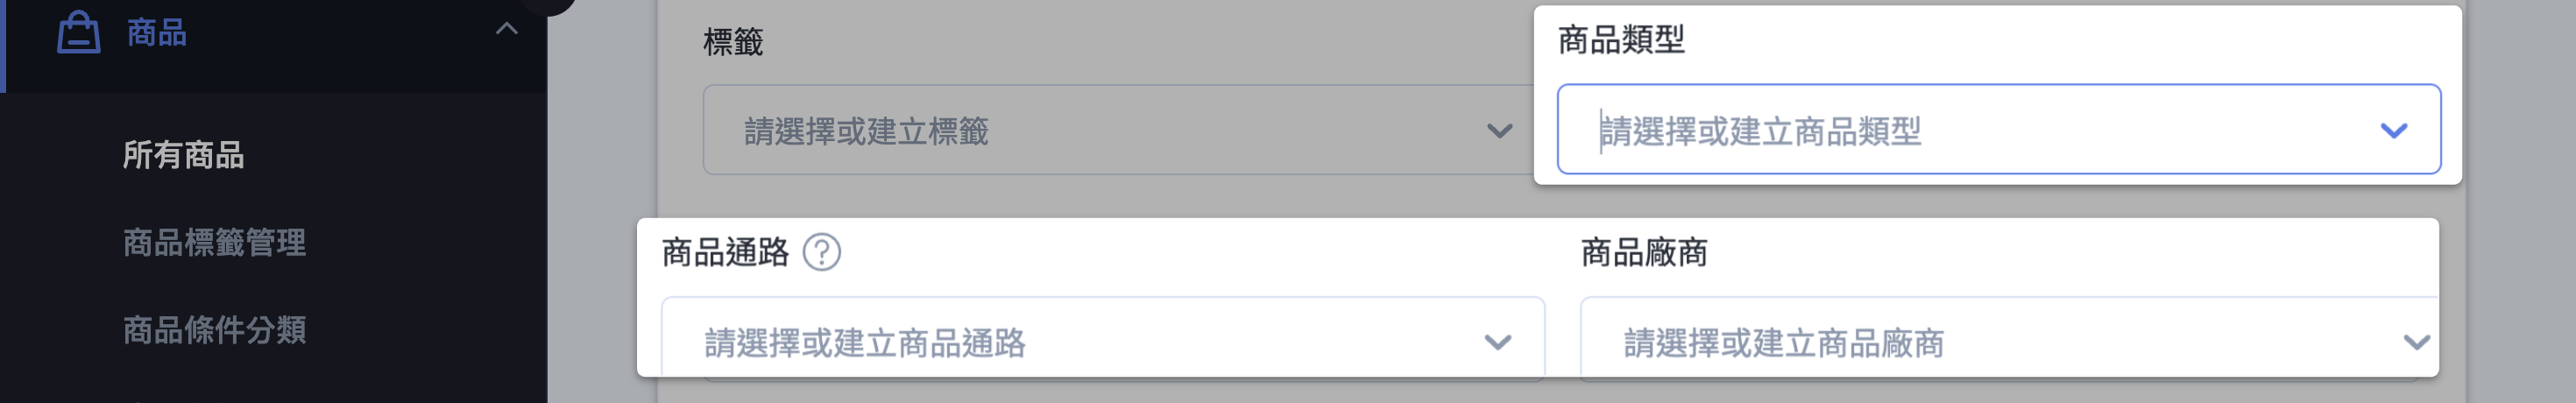Open 商品條件分類 in the sidebar
The height and width of the screenshot is (403, 2576).
click(214, 329)
